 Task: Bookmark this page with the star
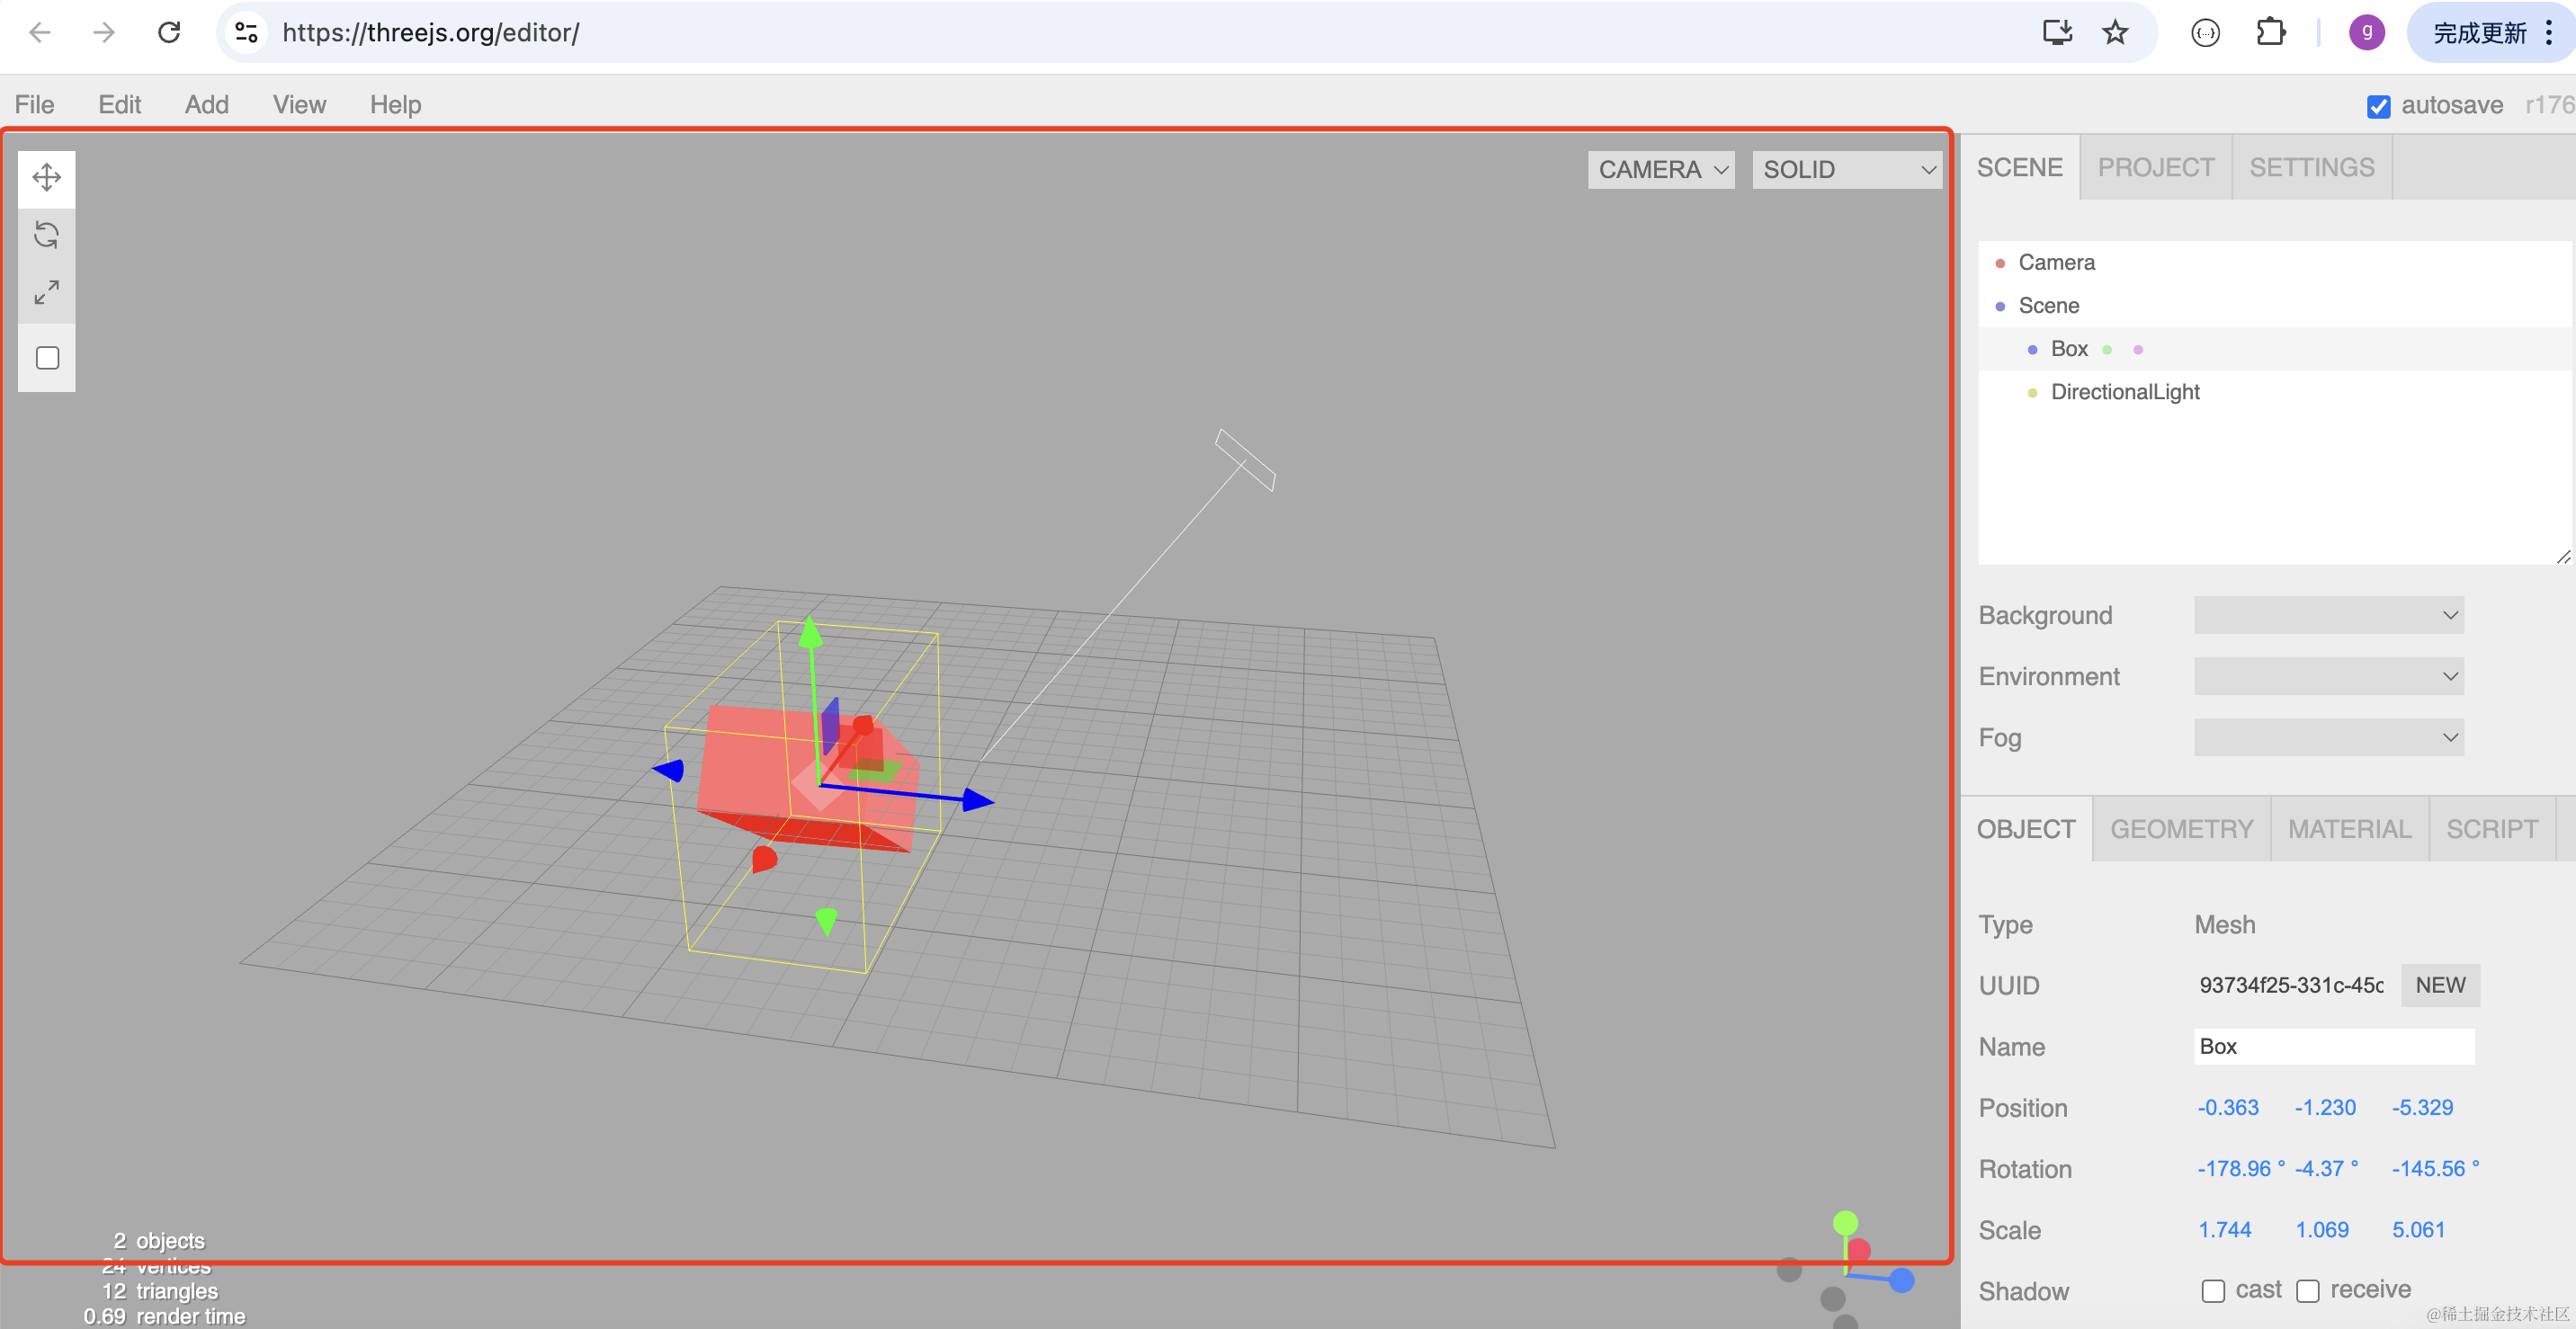click(x=2115, y=33)
